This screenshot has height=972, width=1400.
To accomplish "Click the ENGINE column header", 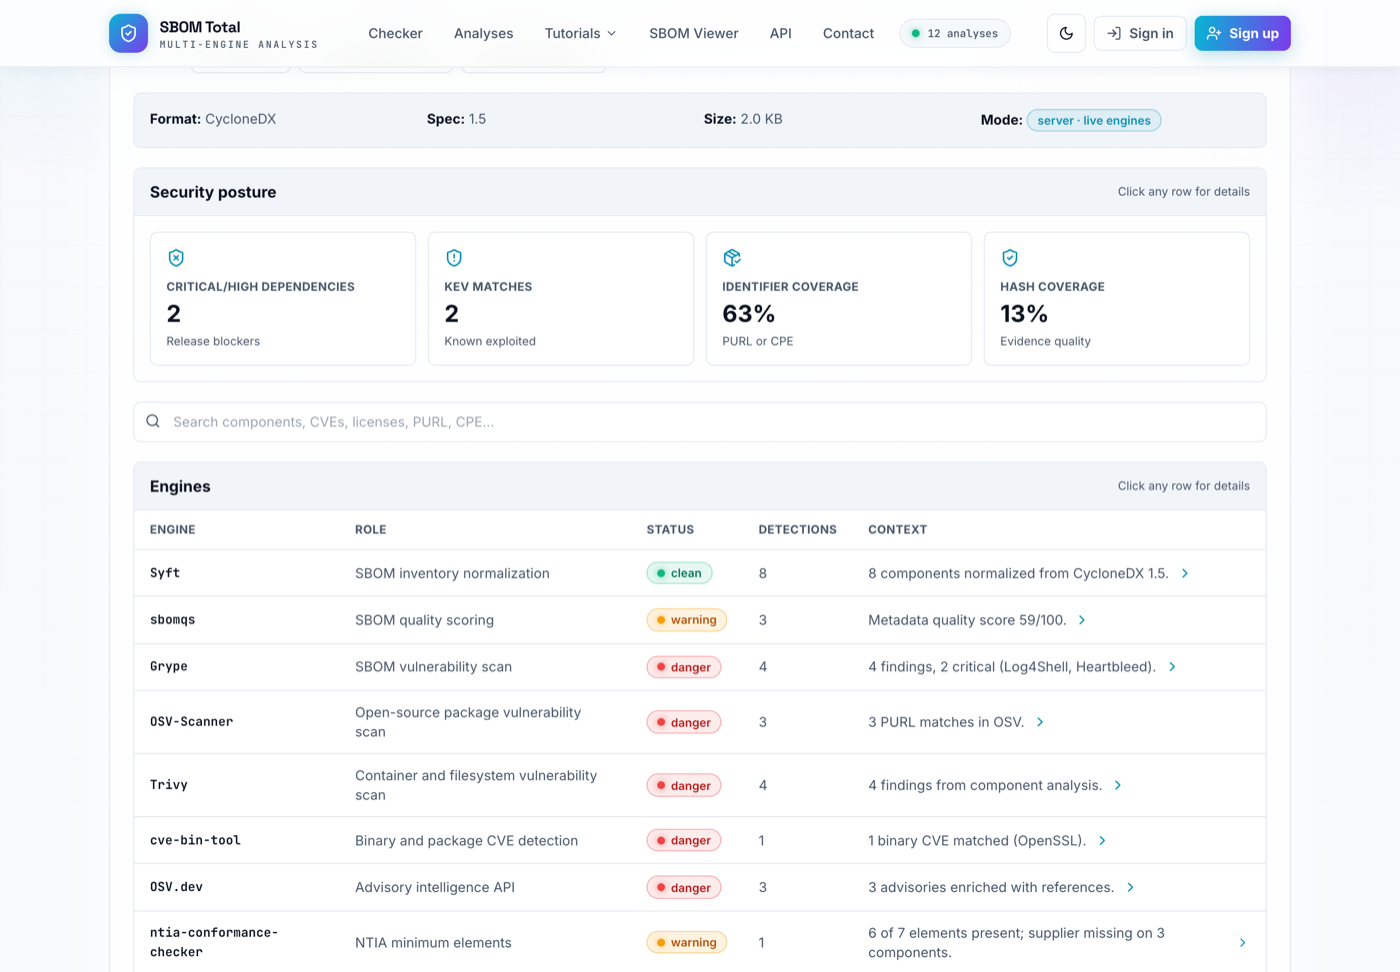I will coord(173,530).
